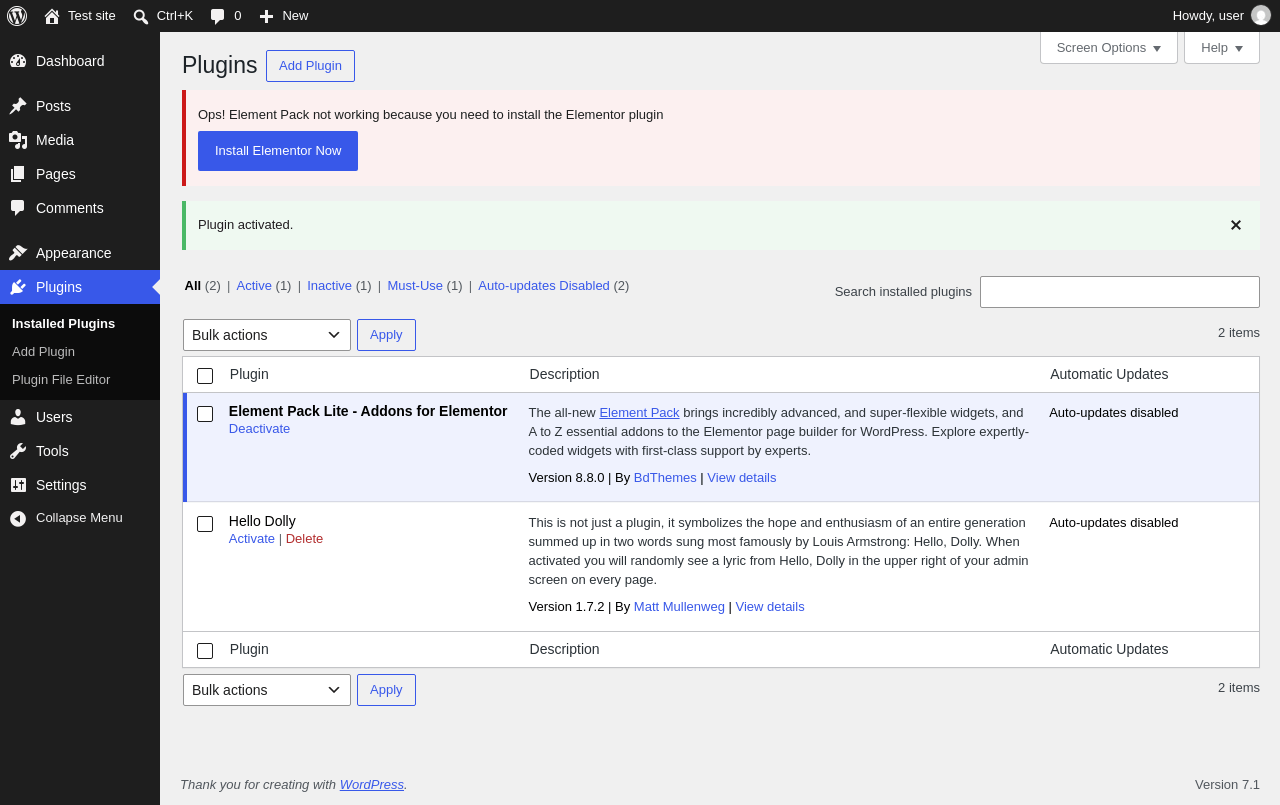Click the bottom Apply button
The width and height of the screenshot is (1280, 805).
tap(386, 690)
